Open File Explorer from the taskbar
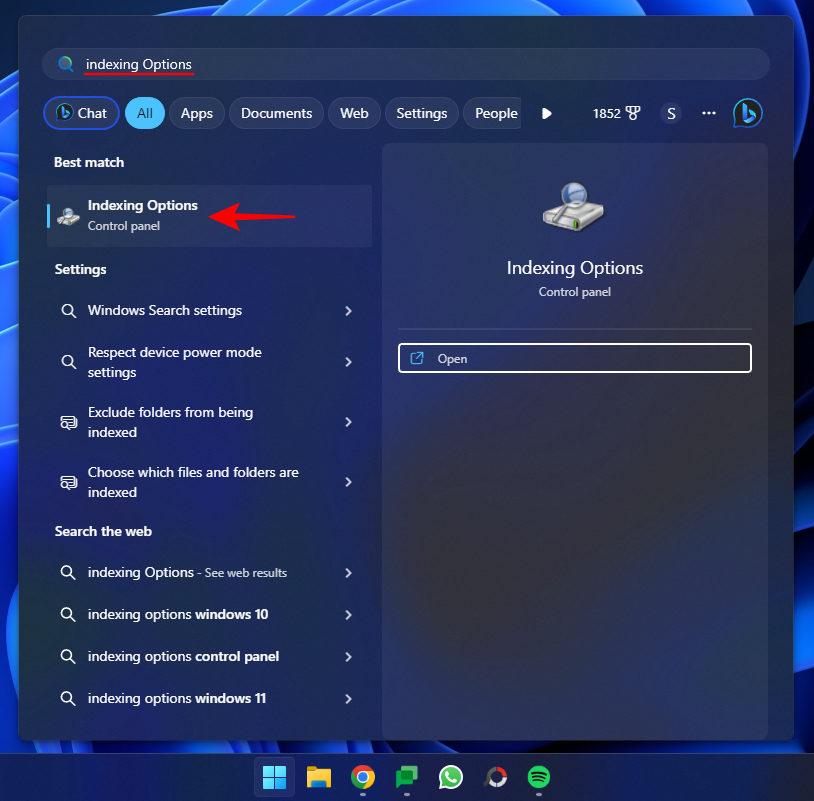This screenshot has height=801, width=814. tap(318, 777)
